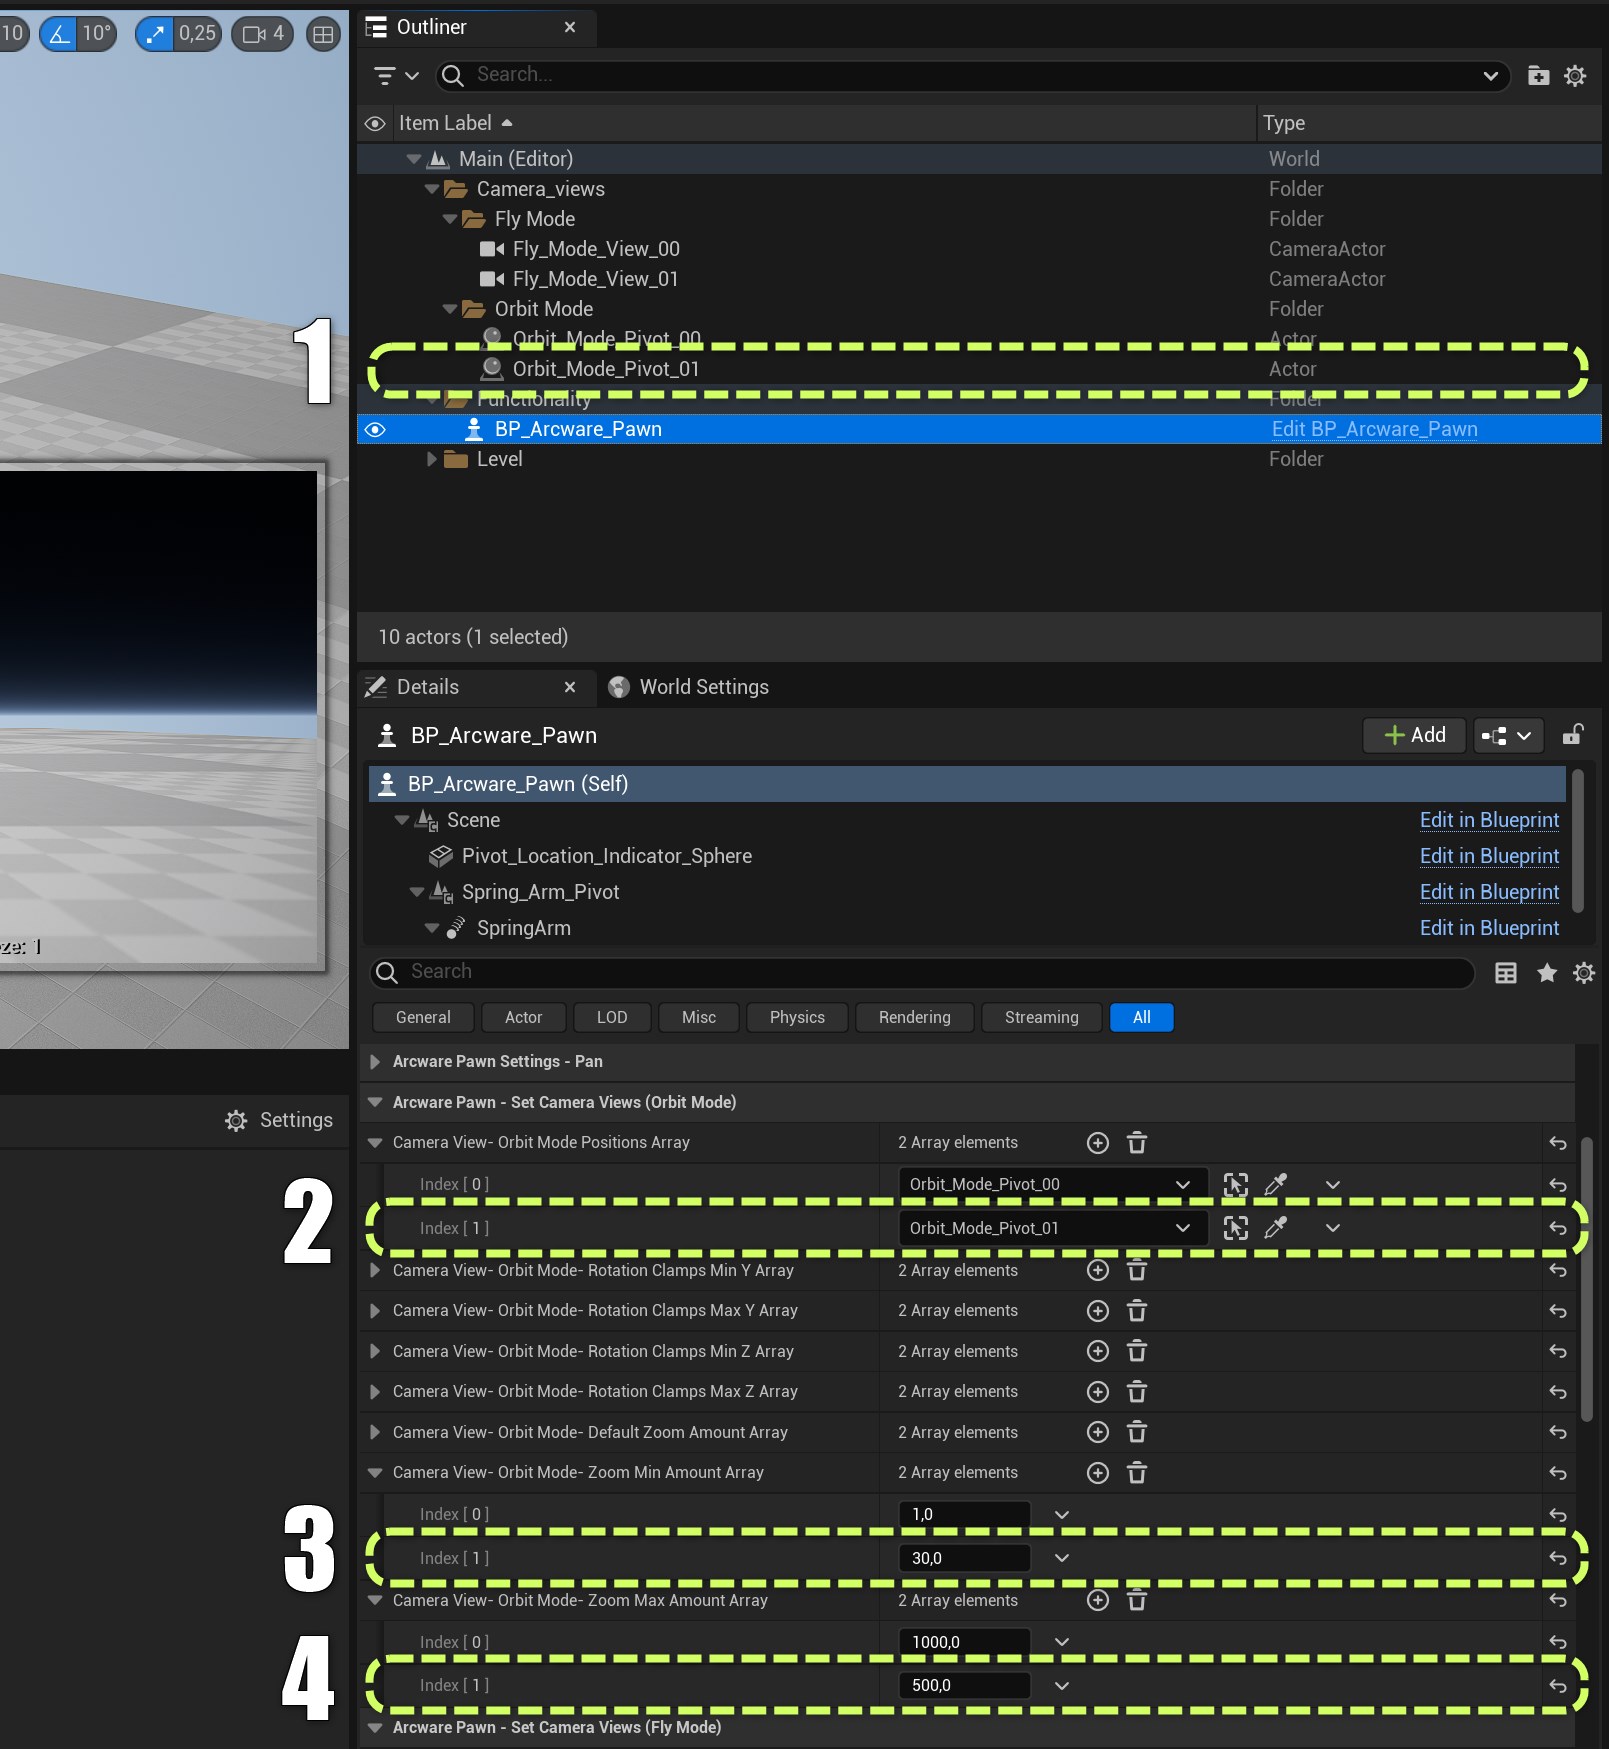This screenshot has height=1749, width=1609.
Task: Toggle visibility of BP_Arcware_Pawn
Action: (375, 430)
